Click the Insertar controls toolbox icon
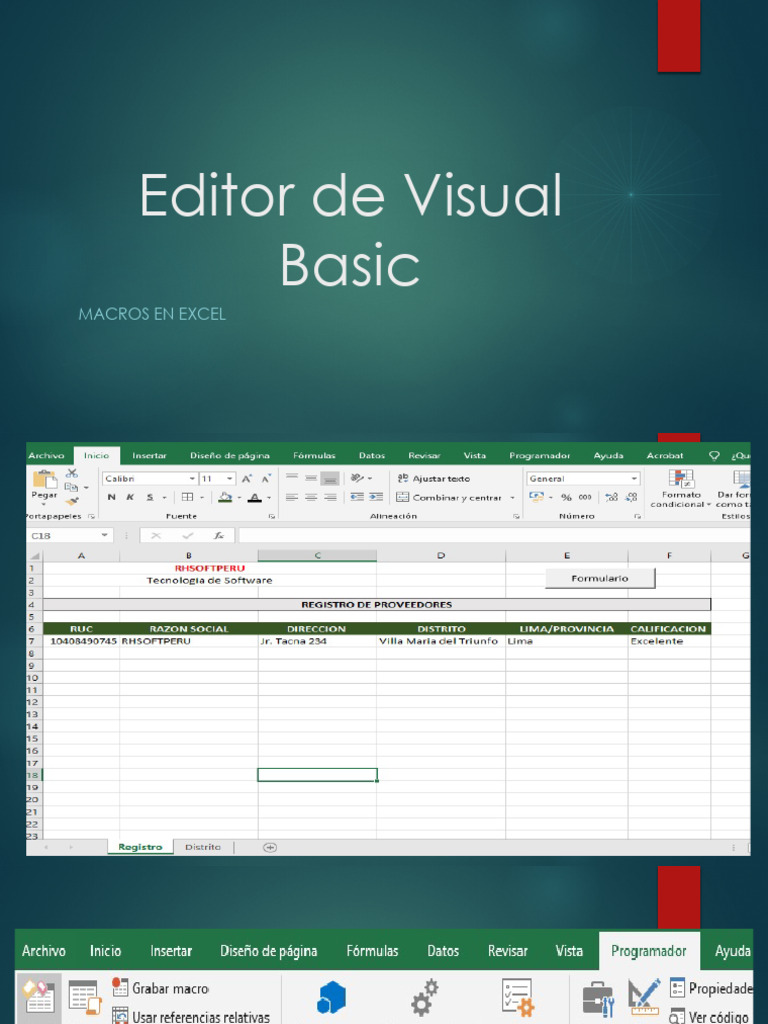 (598, 999)
